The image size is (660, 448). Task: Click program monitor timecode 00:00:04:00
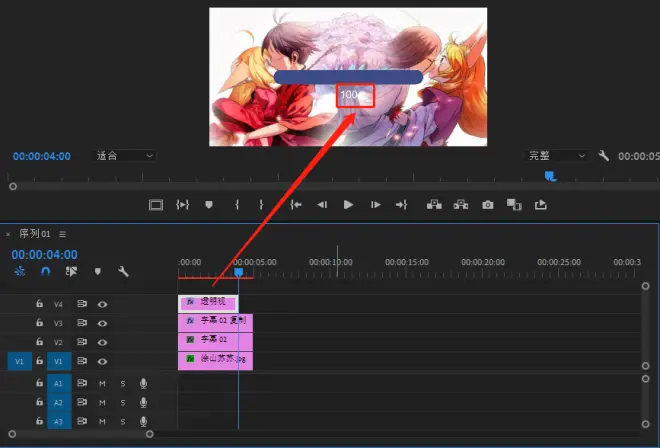(42, 157)
